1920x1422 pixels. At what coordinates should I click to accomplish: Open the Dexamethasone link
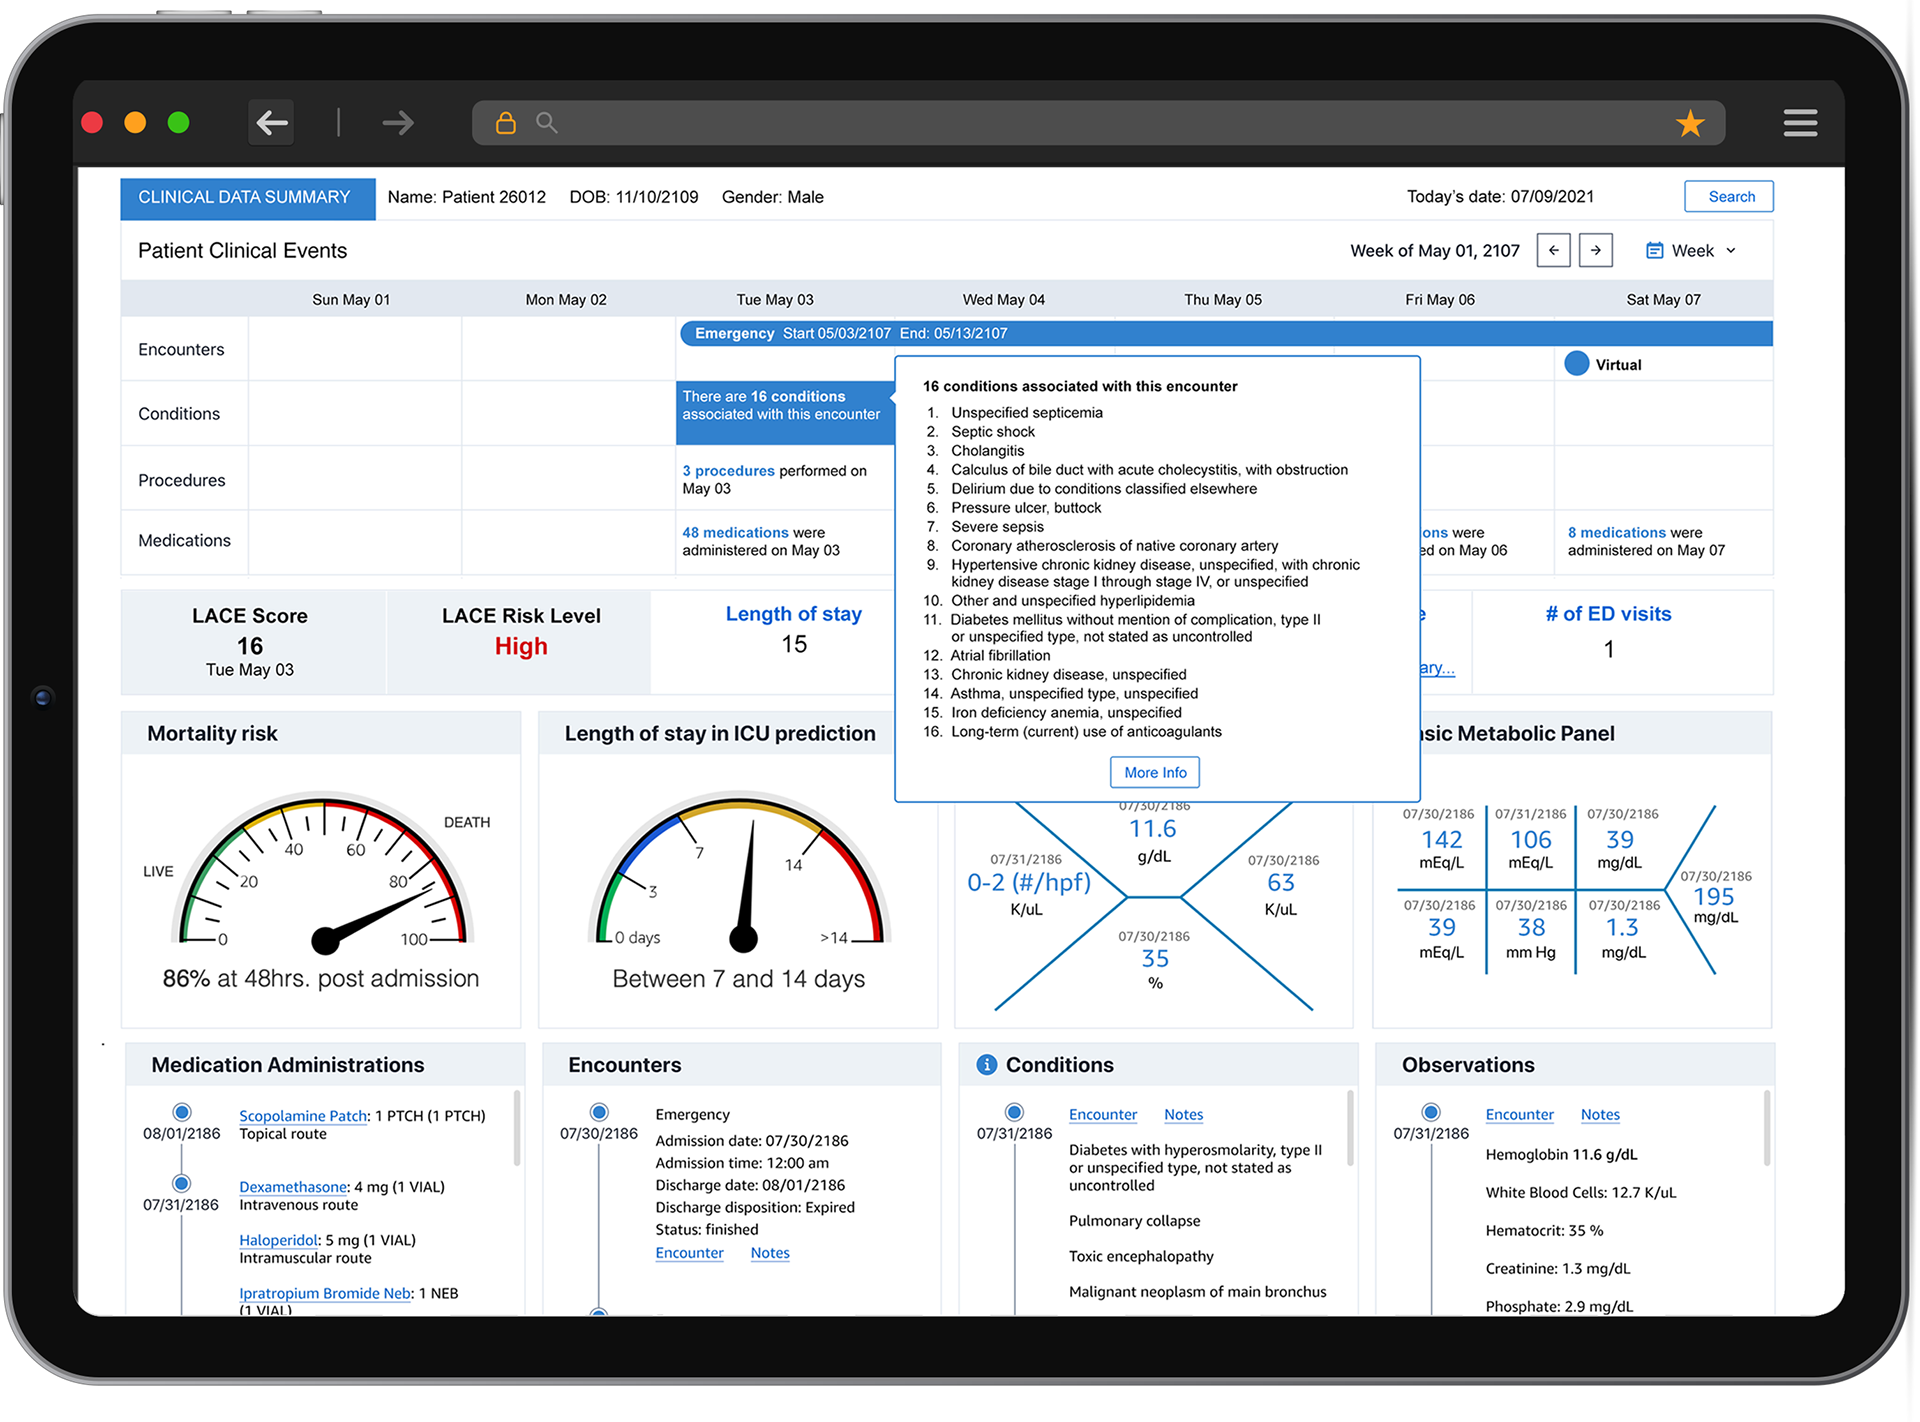click(x=293, y=1187)
